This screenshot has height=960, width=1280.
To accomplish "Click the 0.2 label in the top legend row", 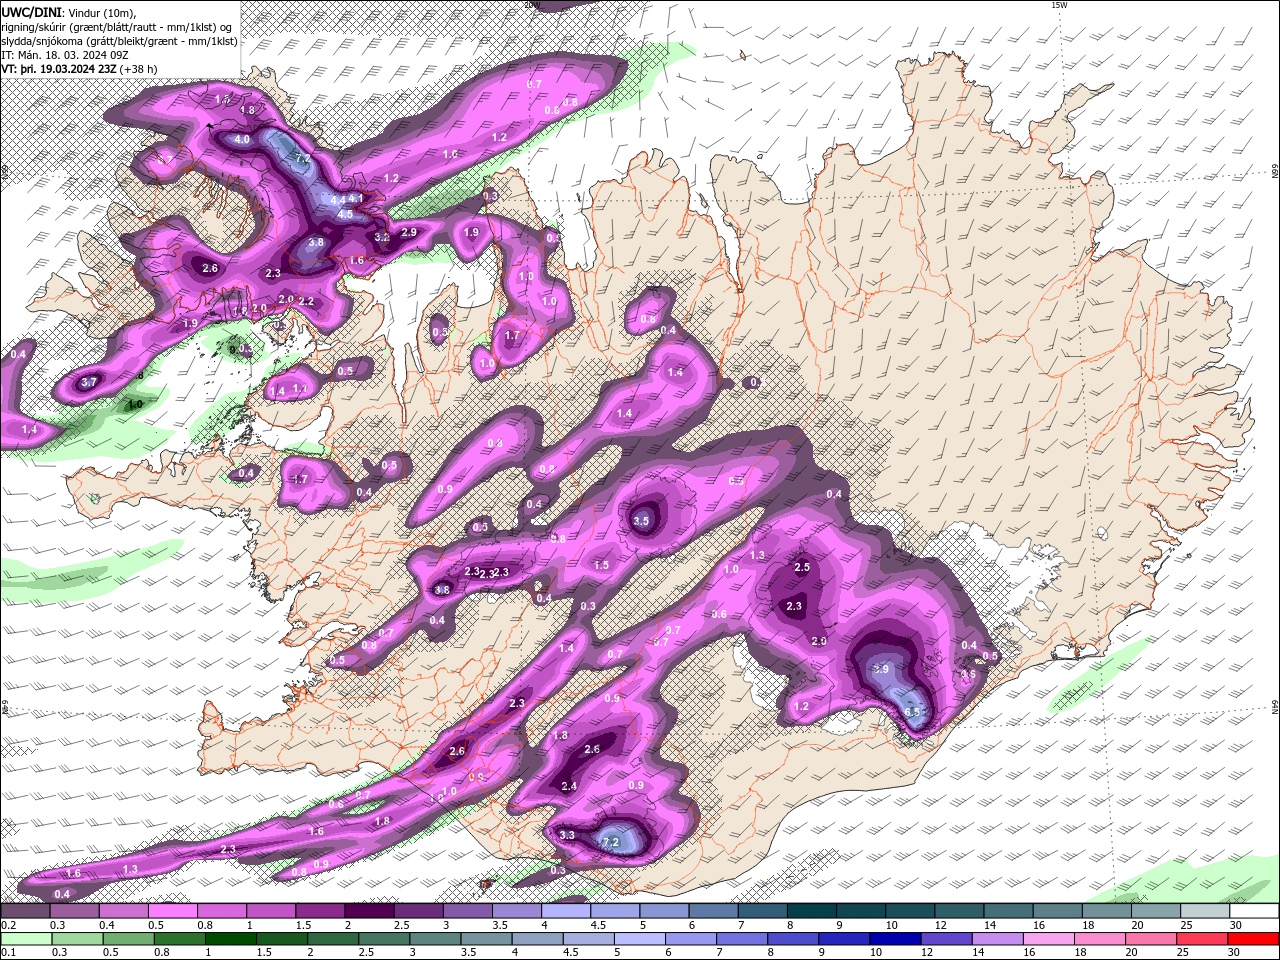I will 8,925.
